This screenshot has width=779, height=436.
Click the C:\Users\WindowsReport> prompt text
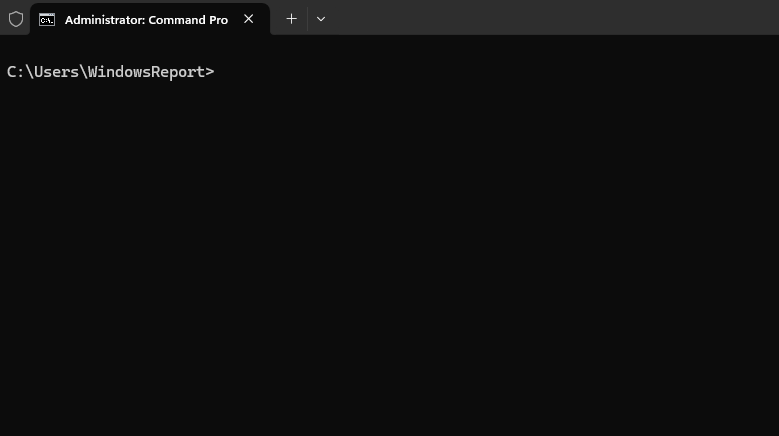(110, 72)
